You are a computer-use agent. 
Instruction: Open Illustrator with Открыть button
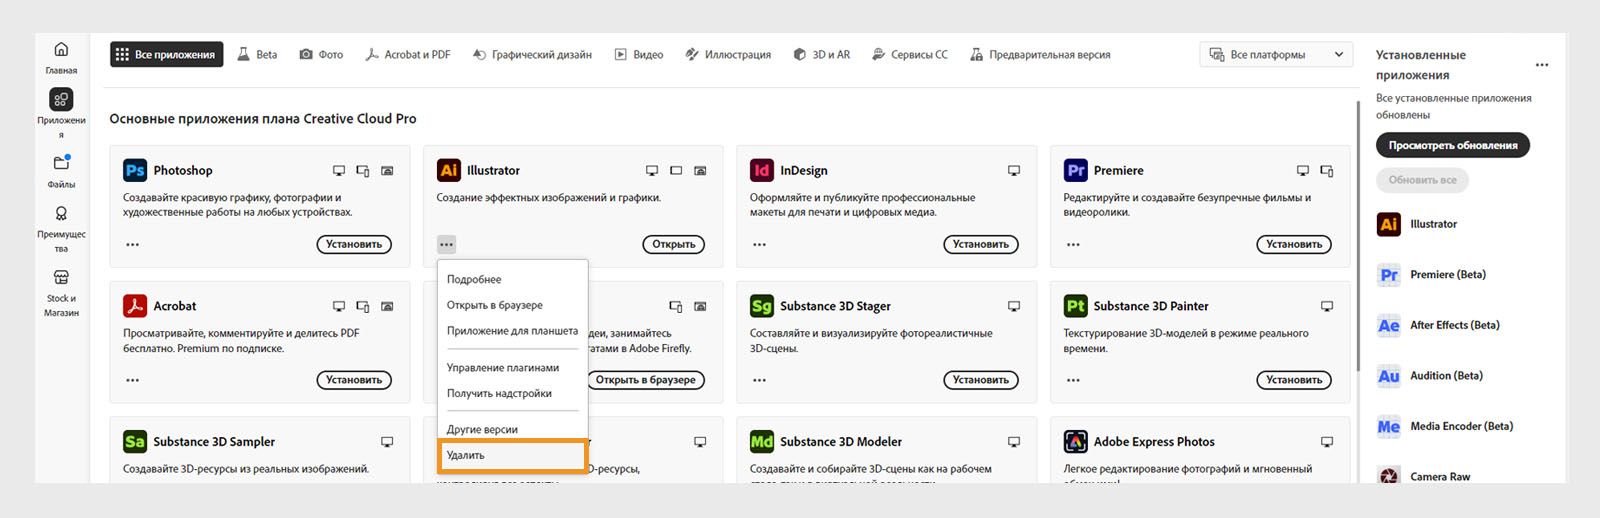click(673, 244)
